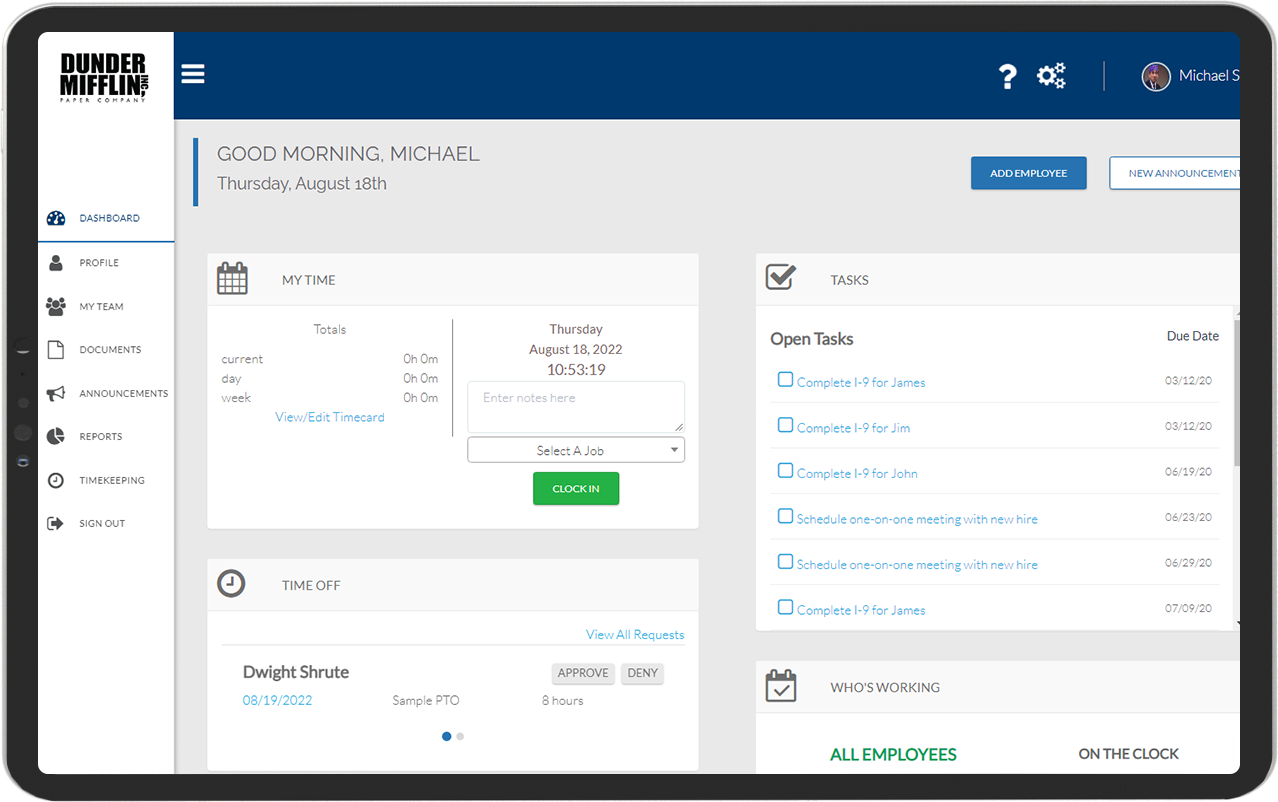Deny Dwight Shrute's time off request
1278x802 pixels.
tap(642, 673)
